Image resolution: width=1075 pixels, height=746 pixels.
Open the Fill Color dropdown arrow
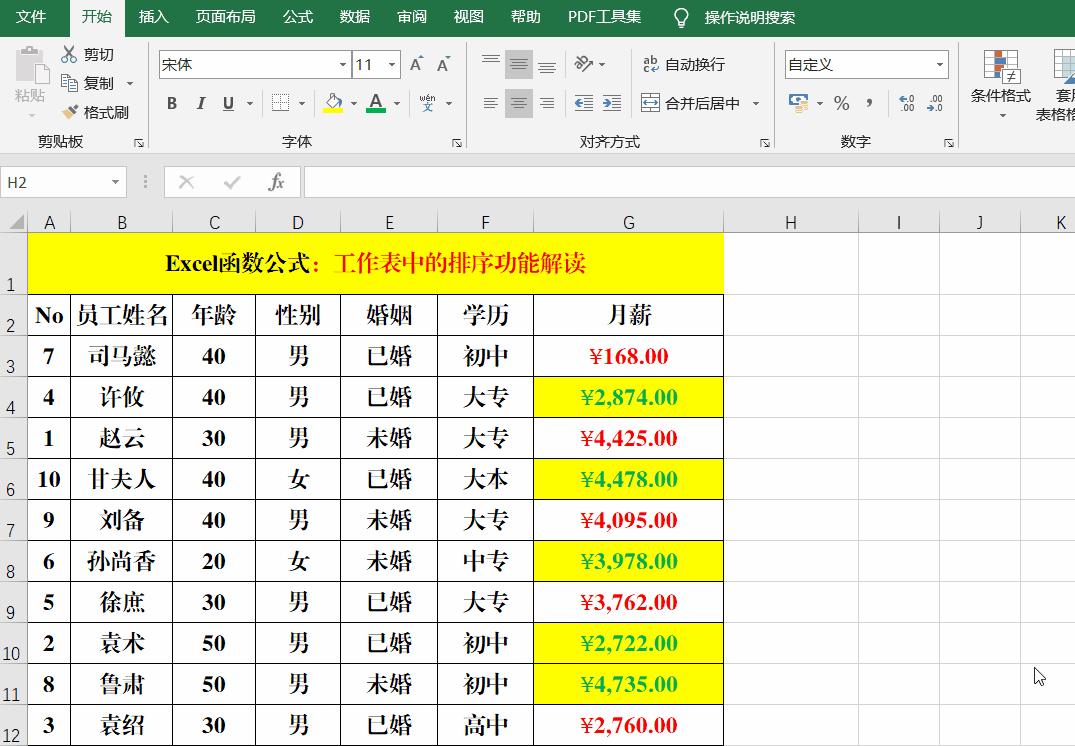355,103
